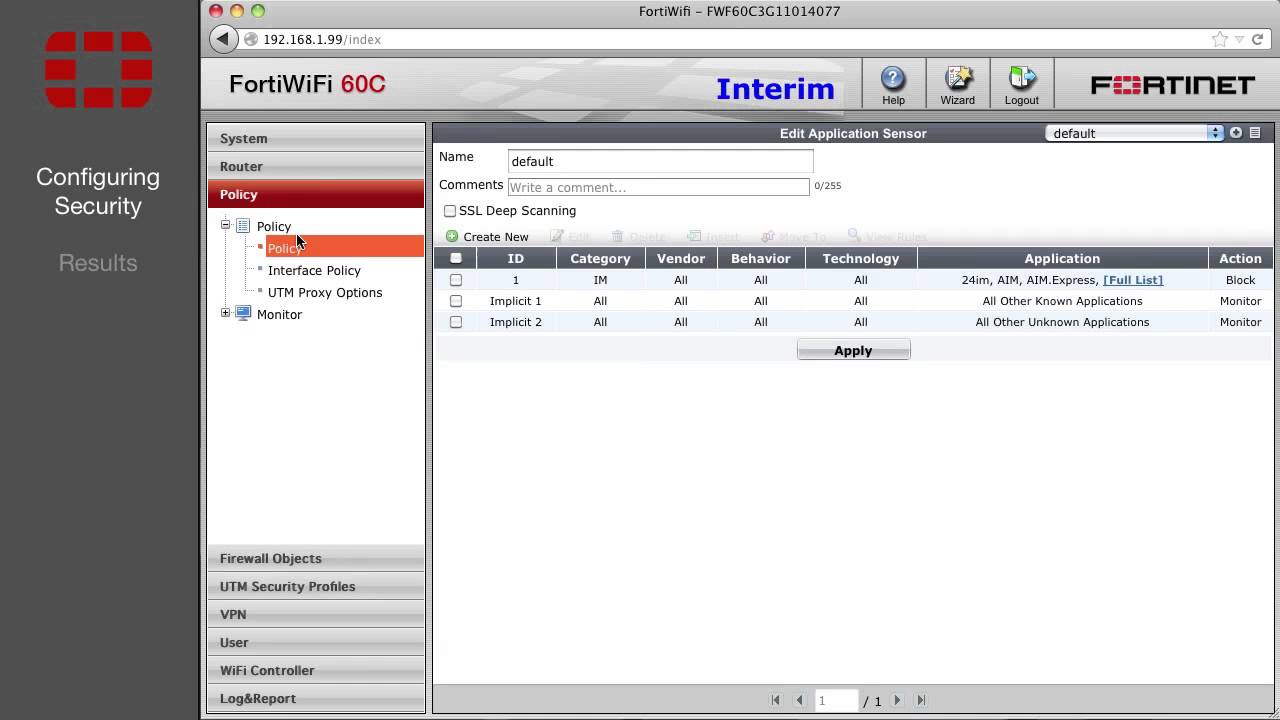1280x720 pixels.
Task: Check the row with ID 1
Action: [456, 280]
